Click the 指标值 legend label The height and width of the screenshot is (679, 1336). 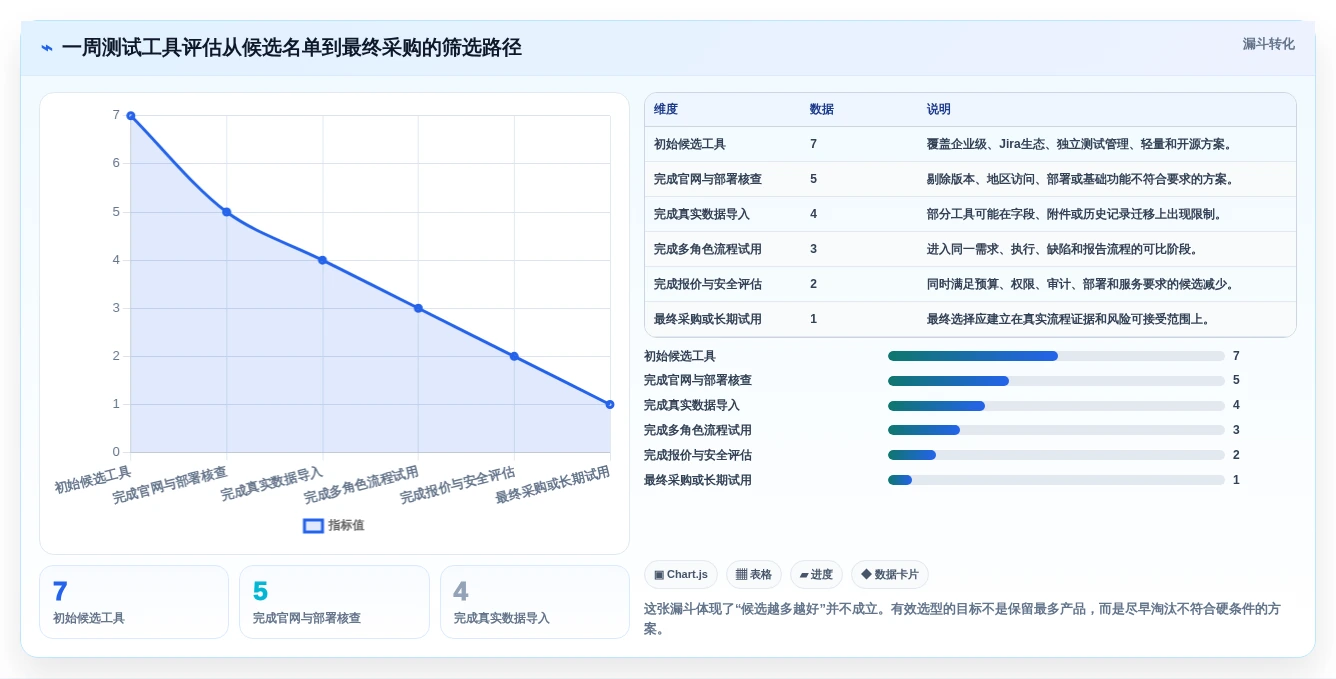[346, 525]
